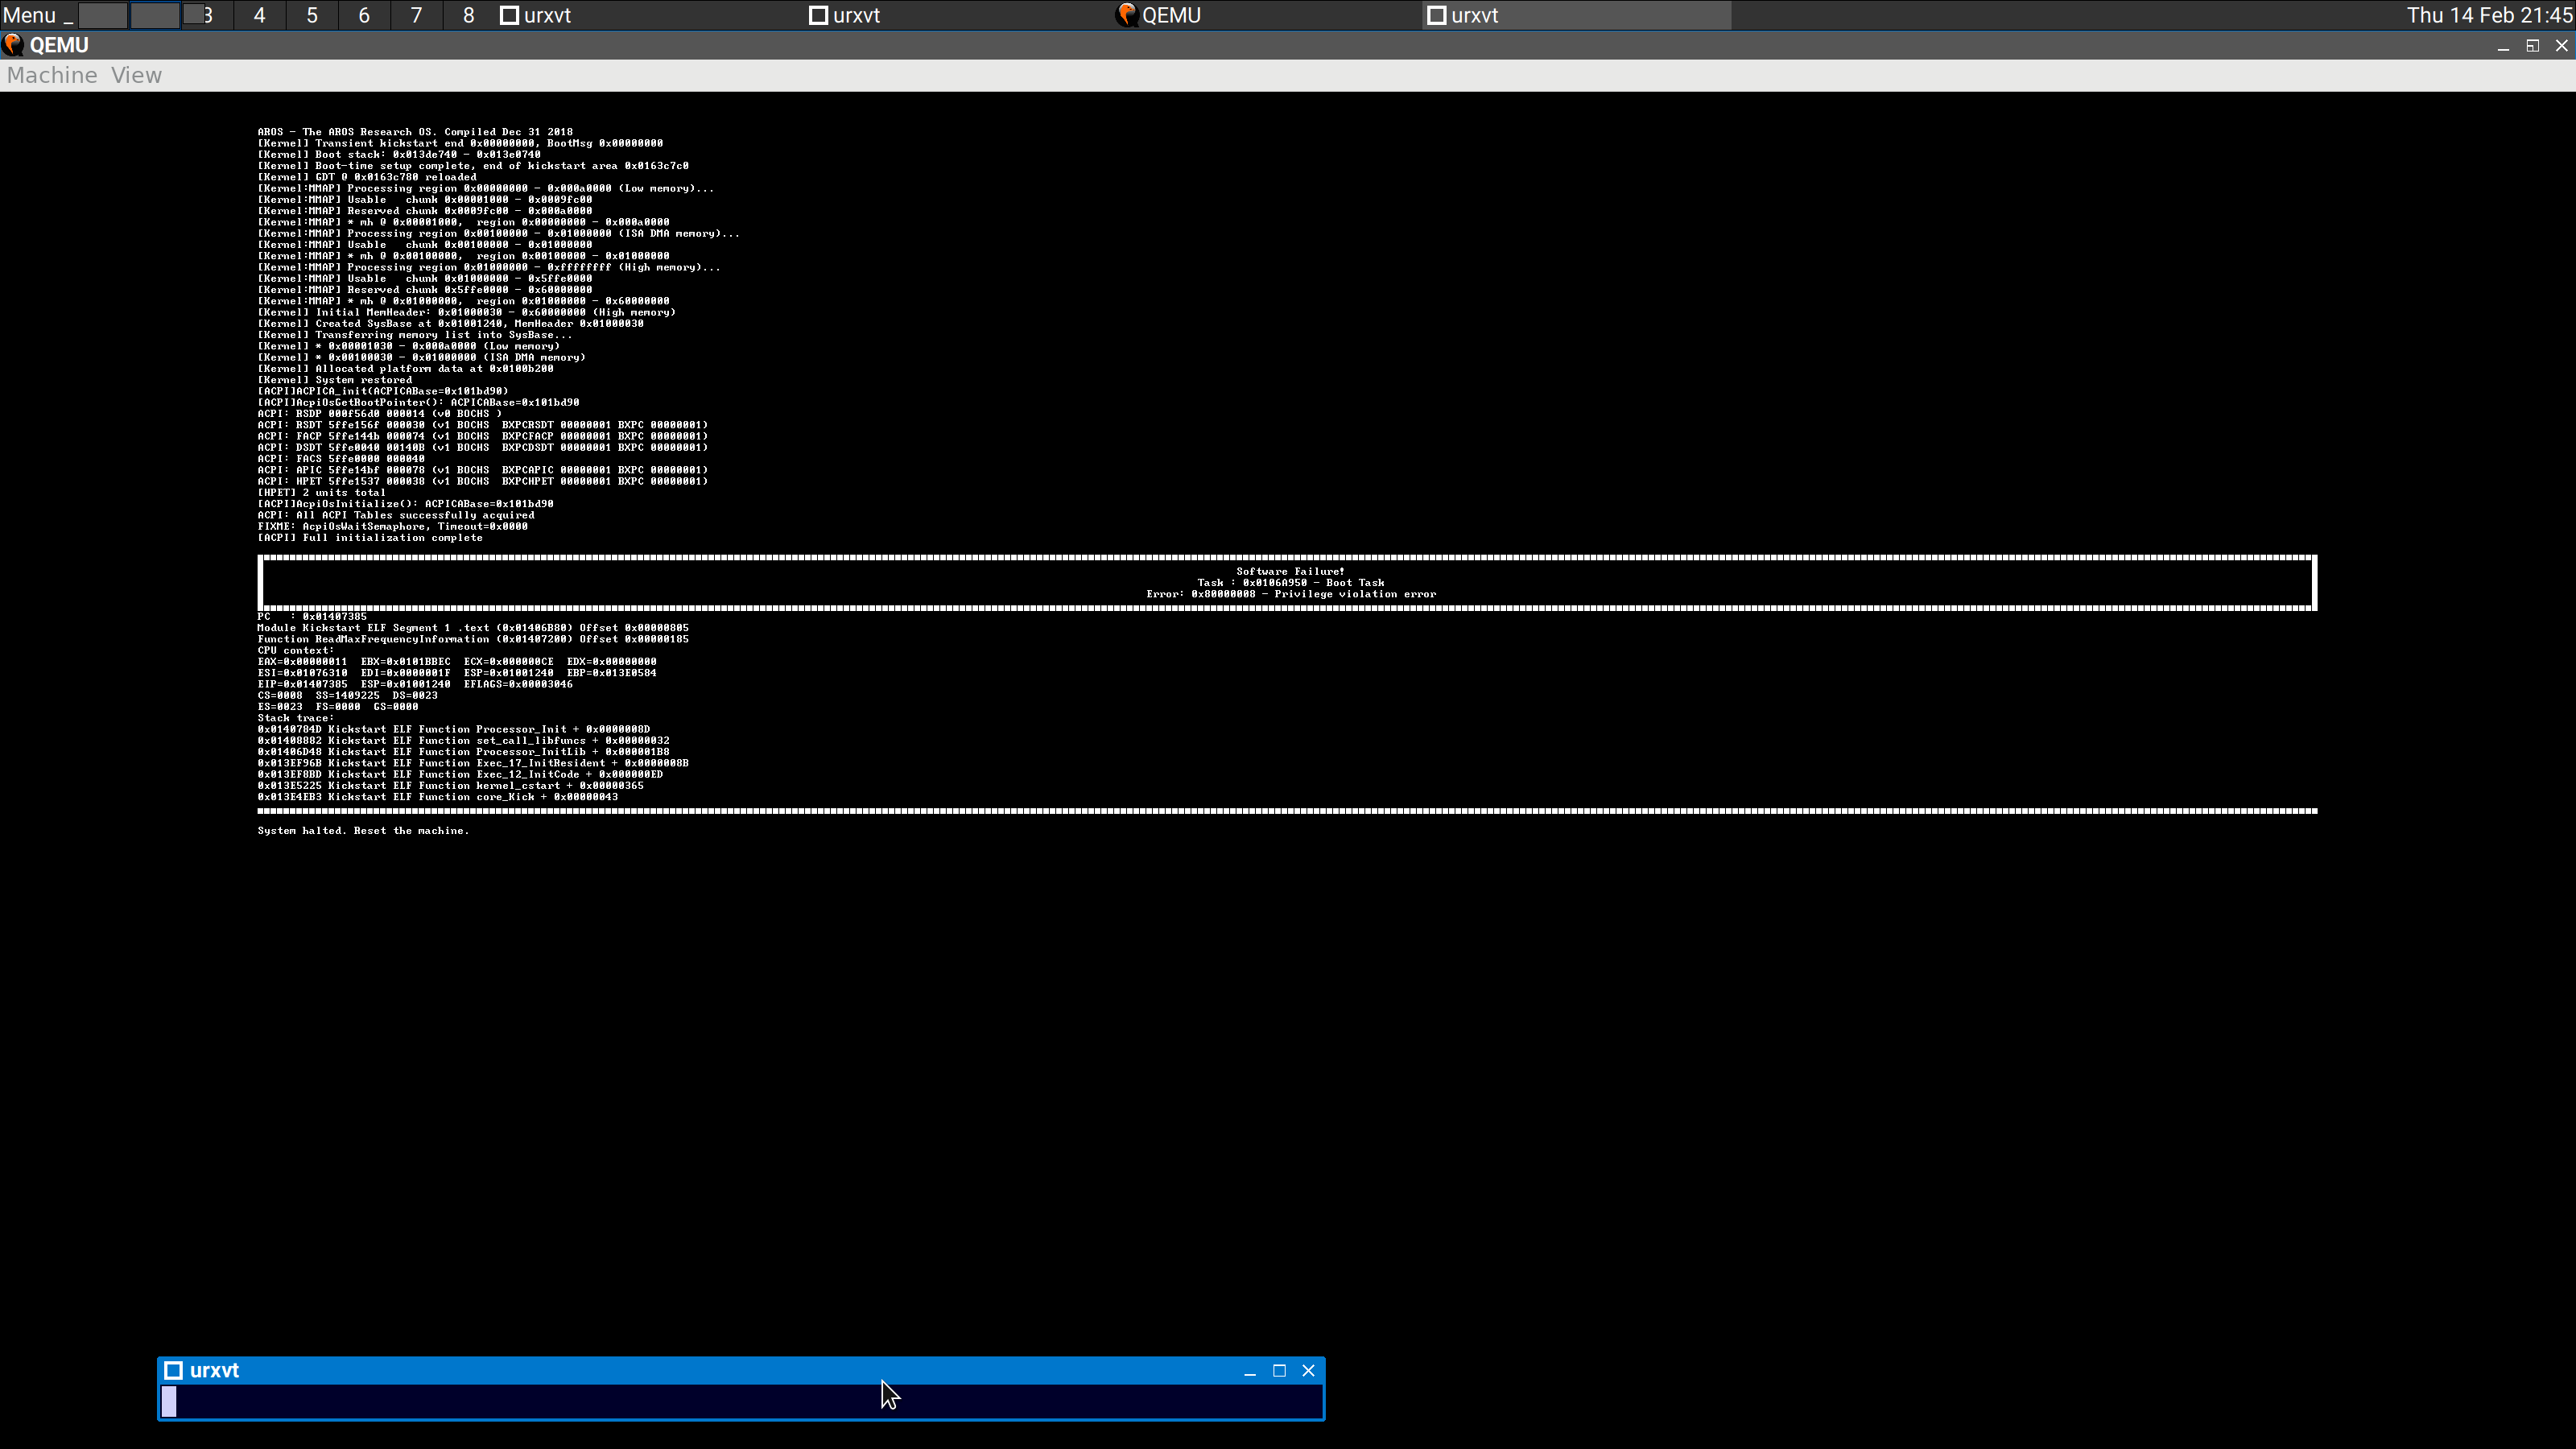The height and width of the screenshot is (1449, 2576).
Task: Click the "EIP=0x01407385" register line
Action: pyautogui.click(x=415, y=685)
